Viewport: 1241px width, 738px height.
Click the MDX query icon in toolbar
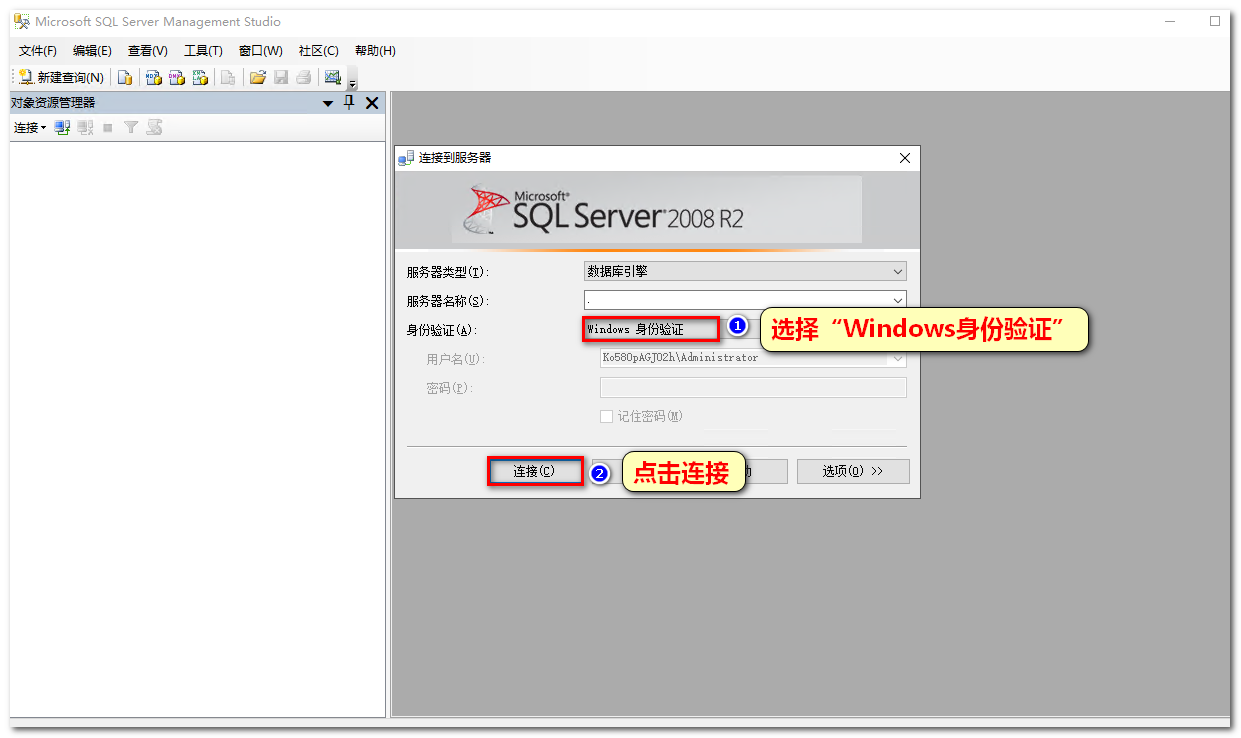[x=153, y=77]
